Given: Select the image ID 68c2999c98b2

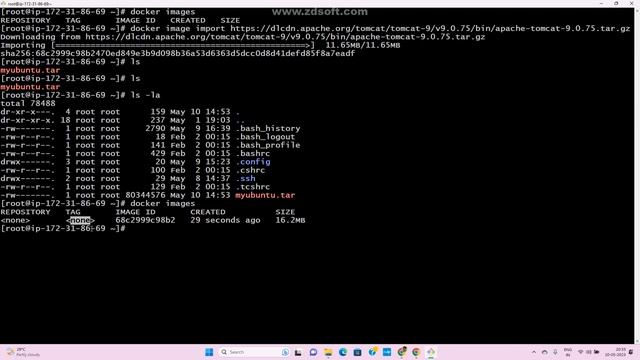Looking at the screenshot, I should (x=145, y=220).
